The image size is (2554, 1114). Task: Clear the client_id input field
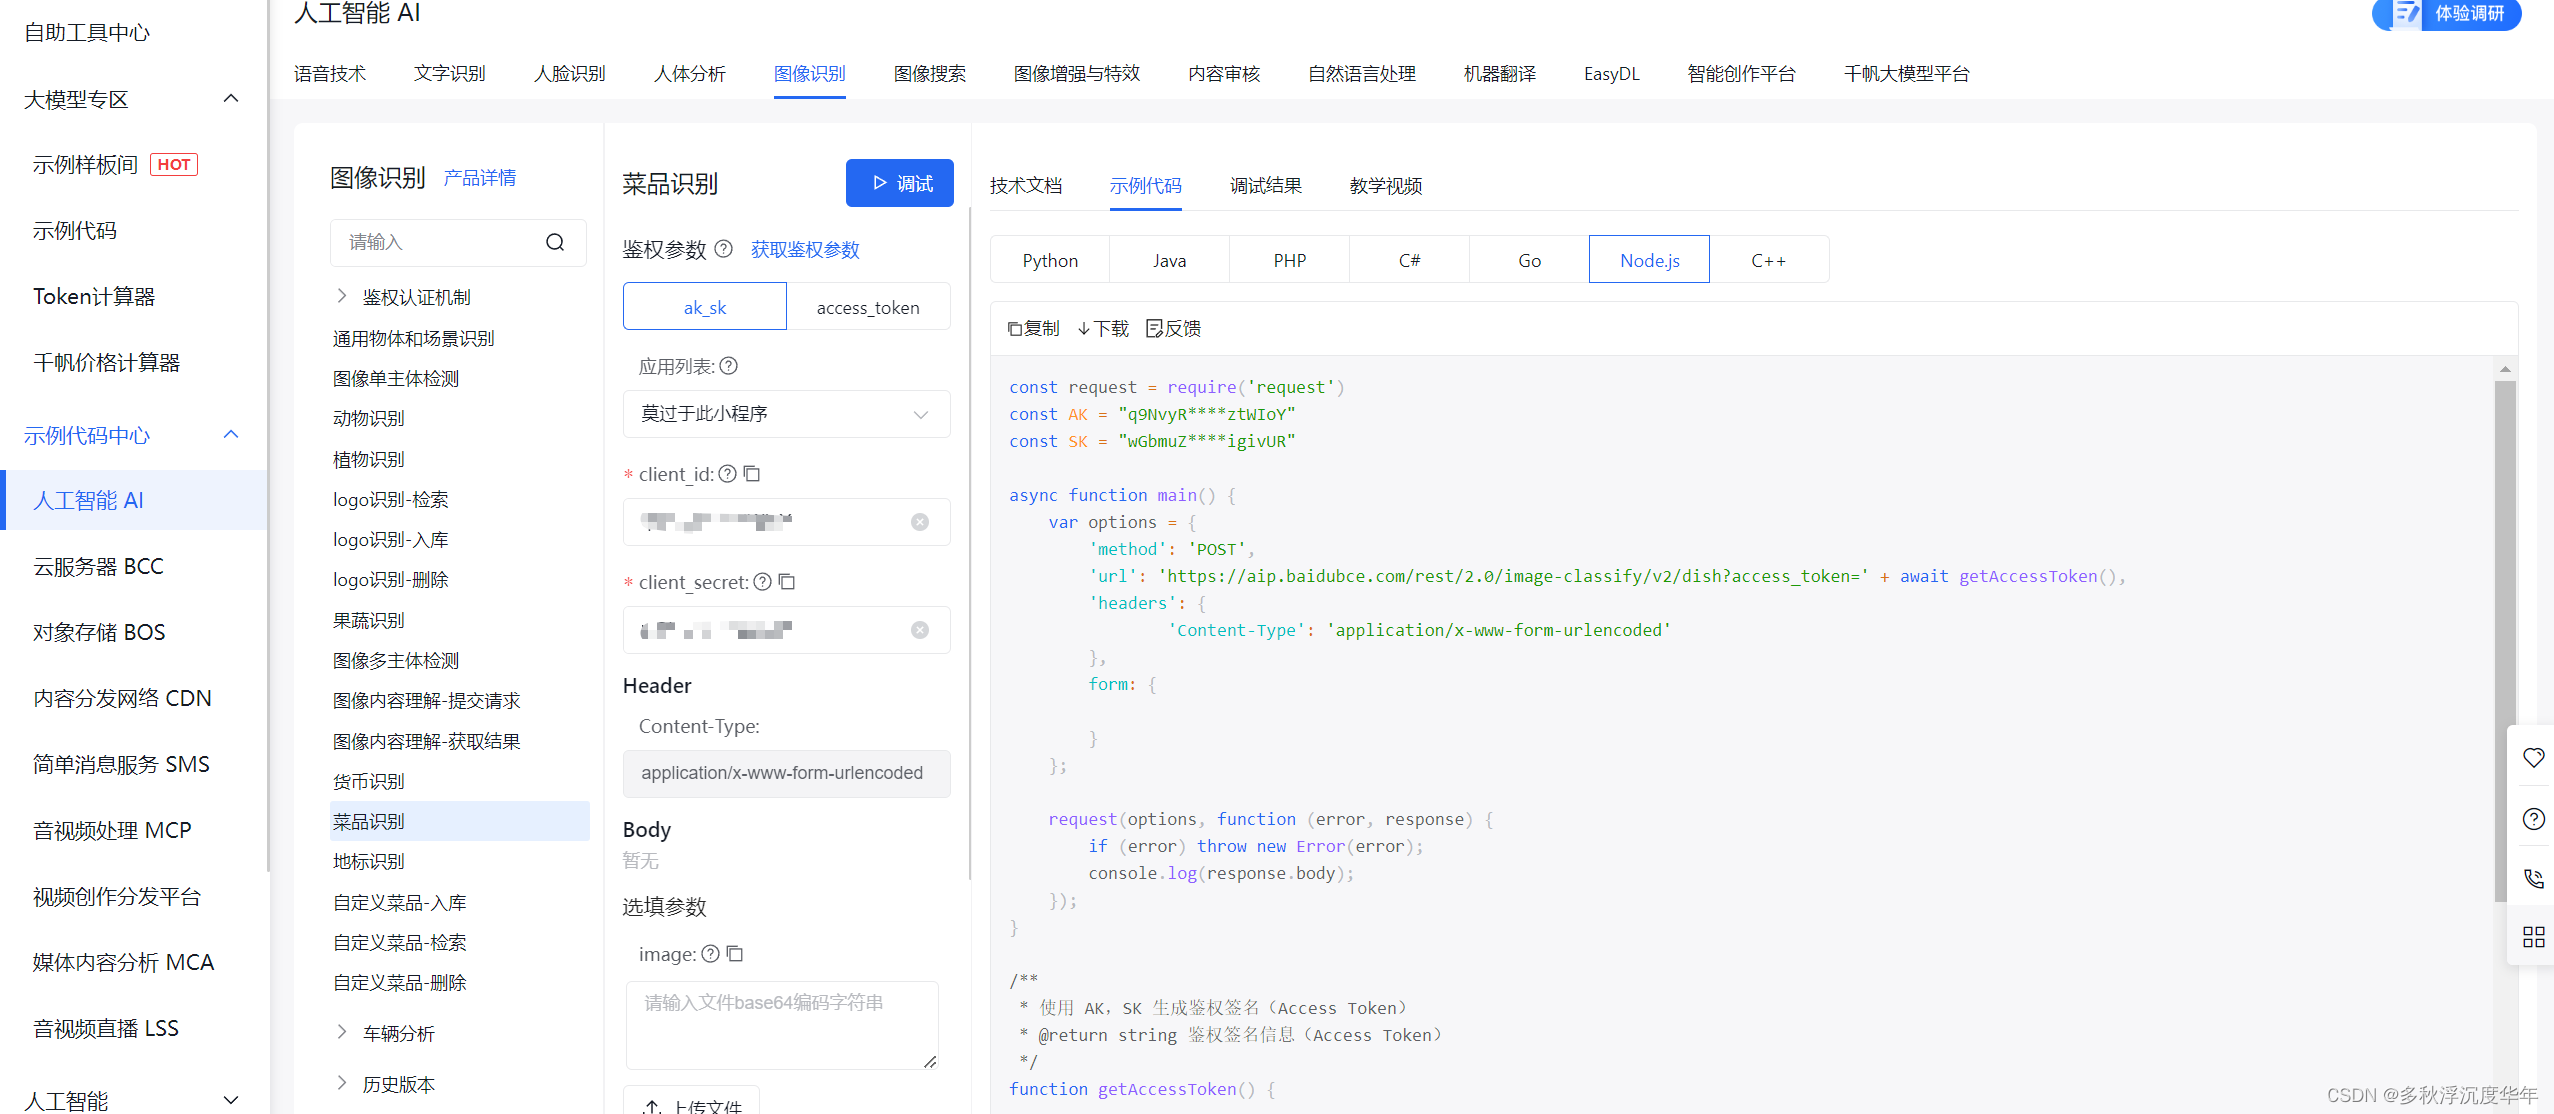920,522
